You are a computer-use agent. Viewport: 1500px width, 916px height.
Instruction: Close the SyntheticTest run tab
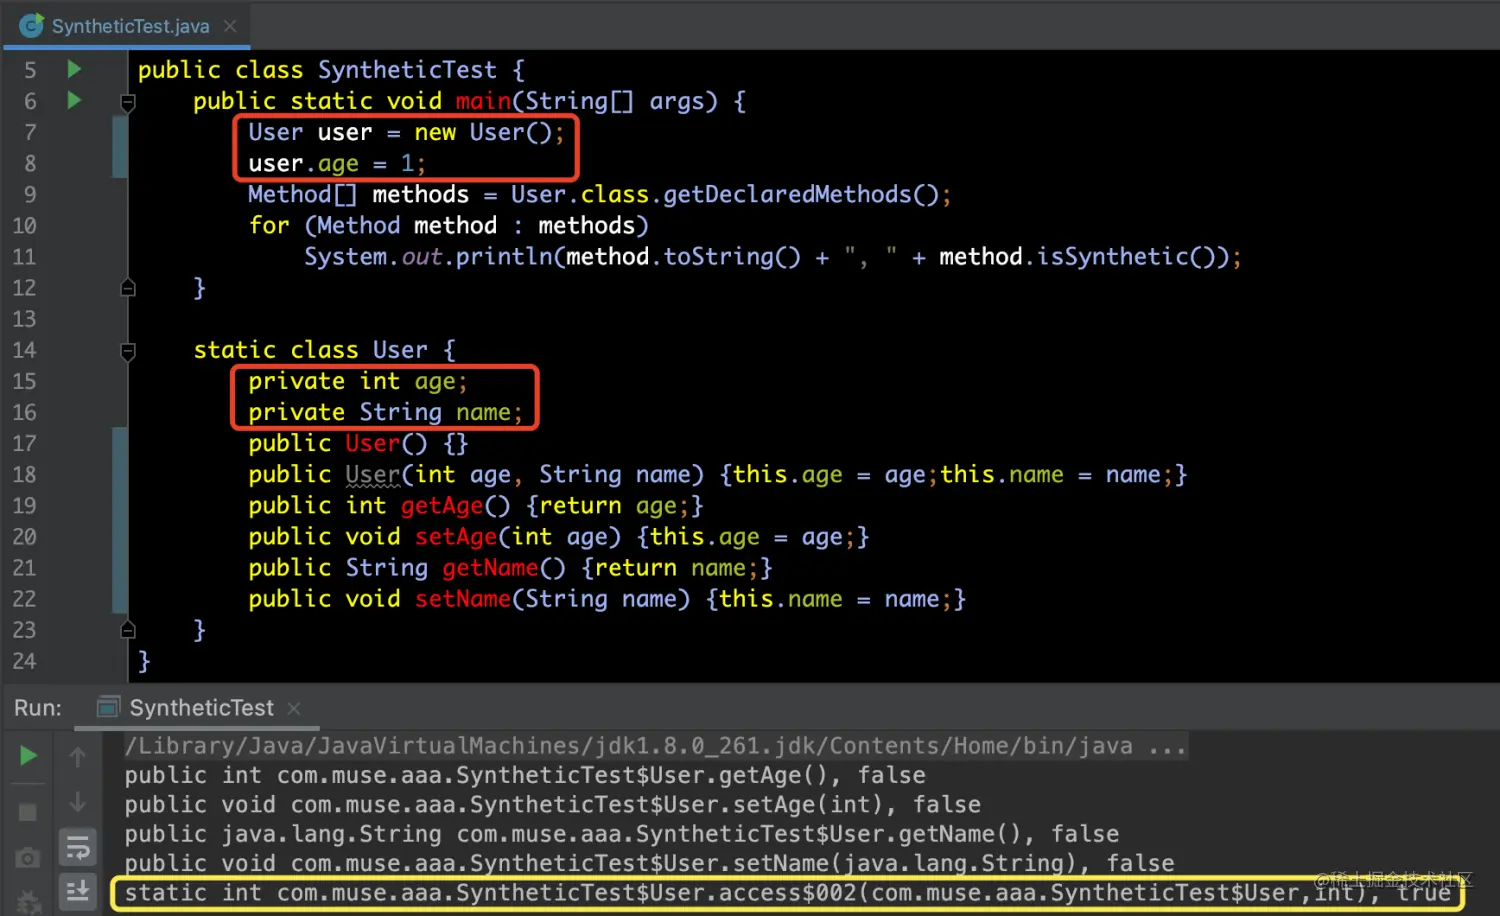point(294,708)
